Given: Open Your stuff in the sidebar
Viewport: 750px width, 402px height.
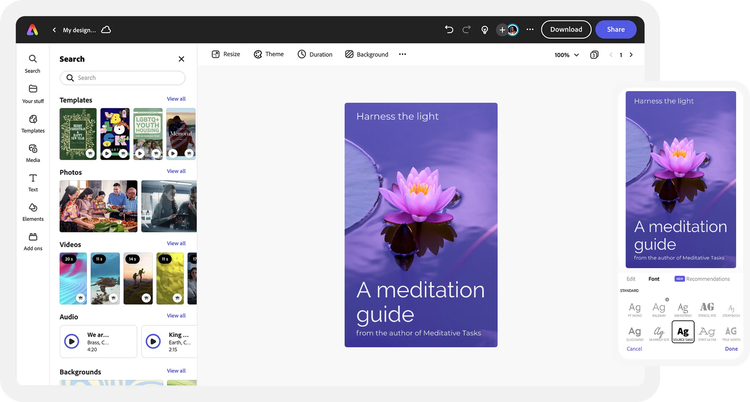Looking at the screenshot, I should click(33, 94).
